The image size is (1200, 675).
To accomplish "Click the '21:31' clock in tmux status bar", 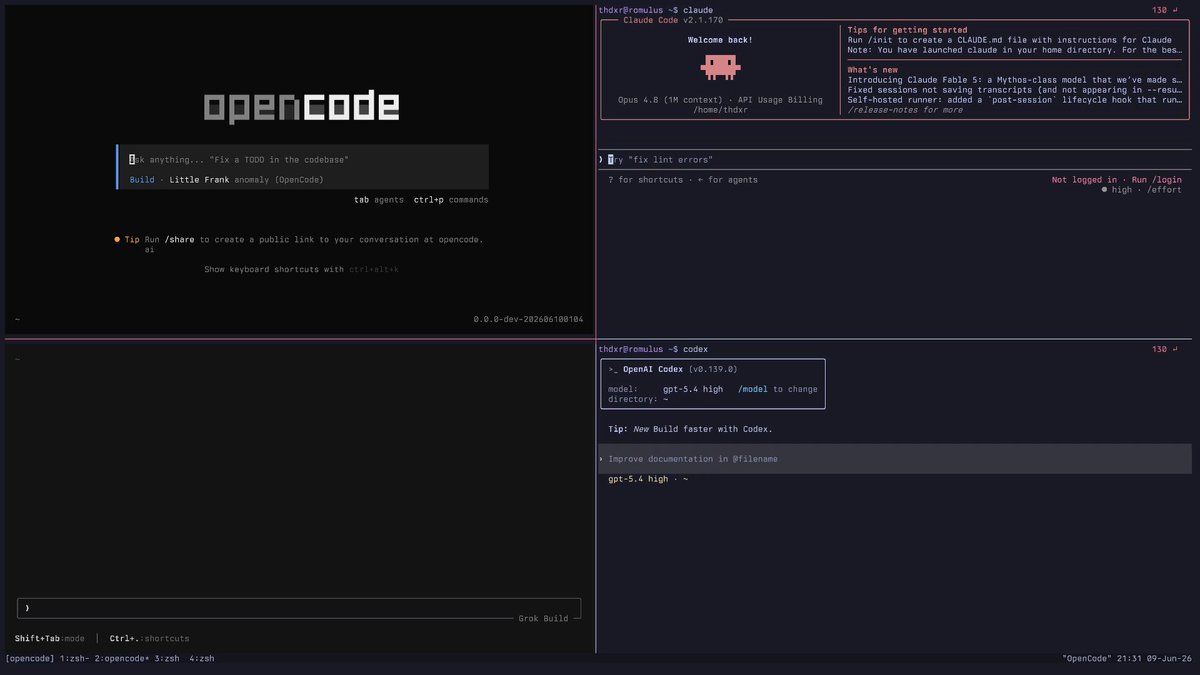I will pos(1129,658).
